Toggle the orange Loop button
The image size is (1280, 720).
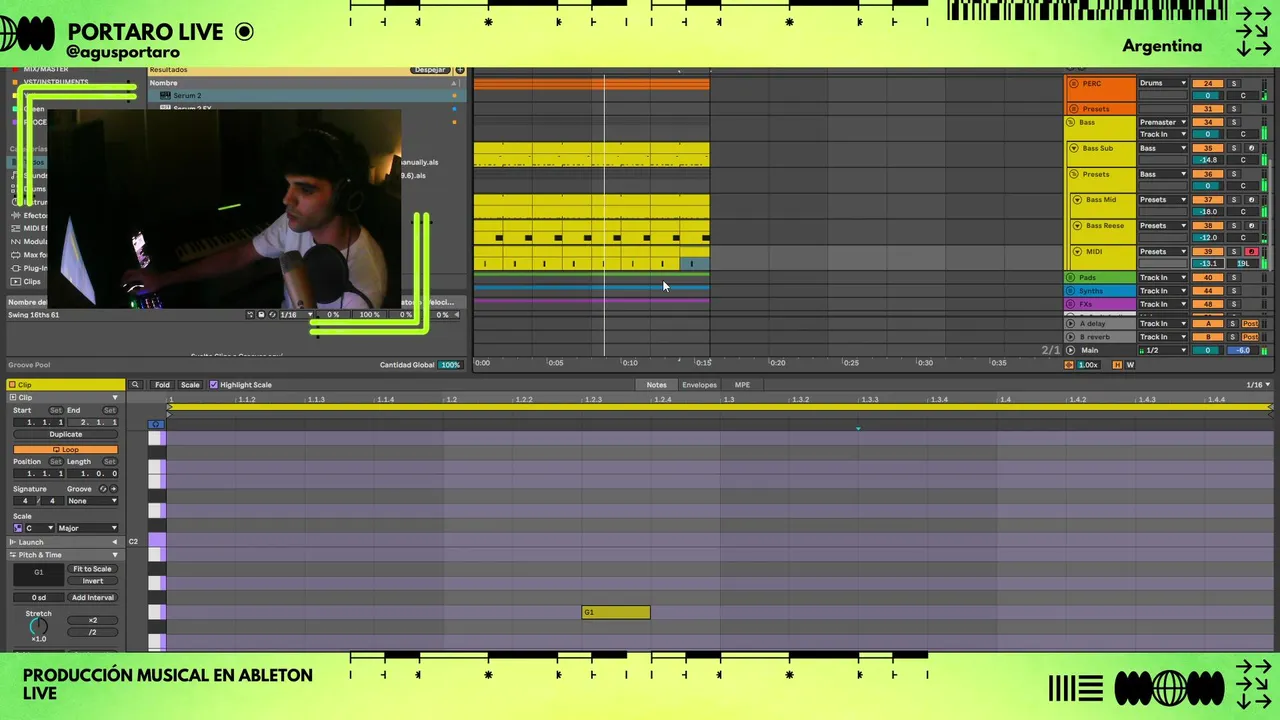coord(65,450)
